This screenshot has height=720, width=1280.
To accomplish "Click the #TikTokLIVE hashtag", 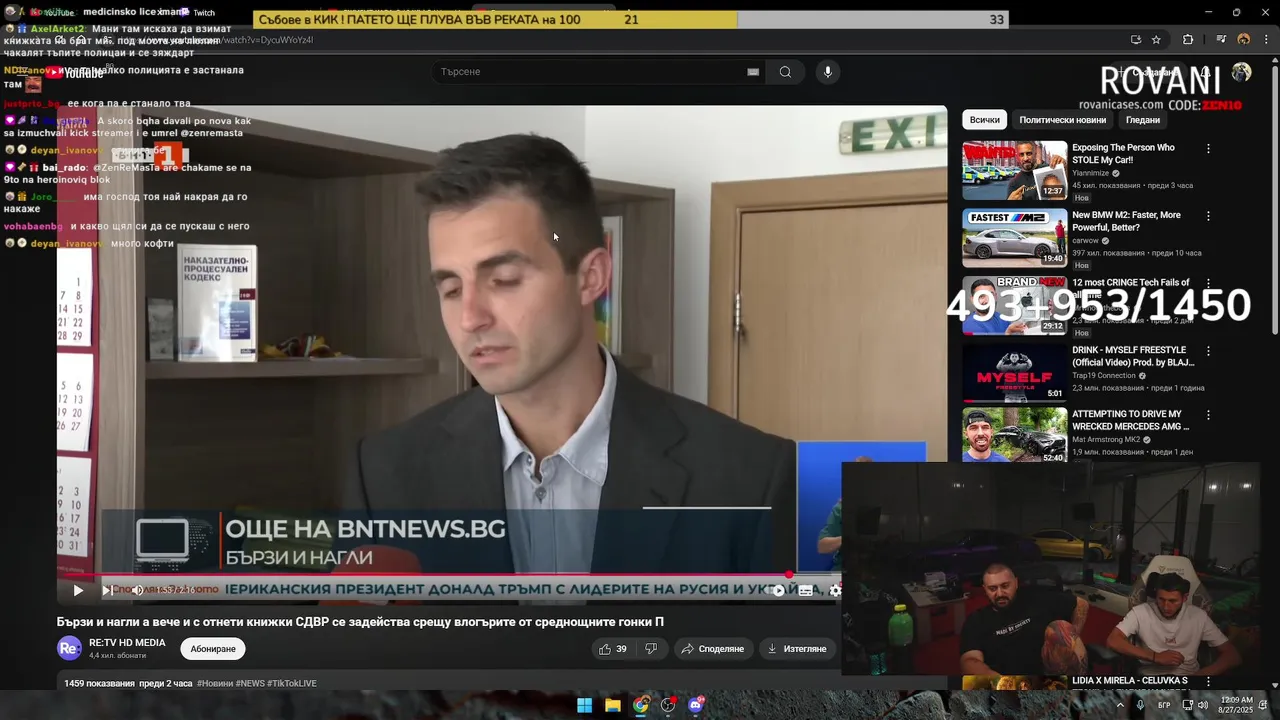I will [292, 684].
